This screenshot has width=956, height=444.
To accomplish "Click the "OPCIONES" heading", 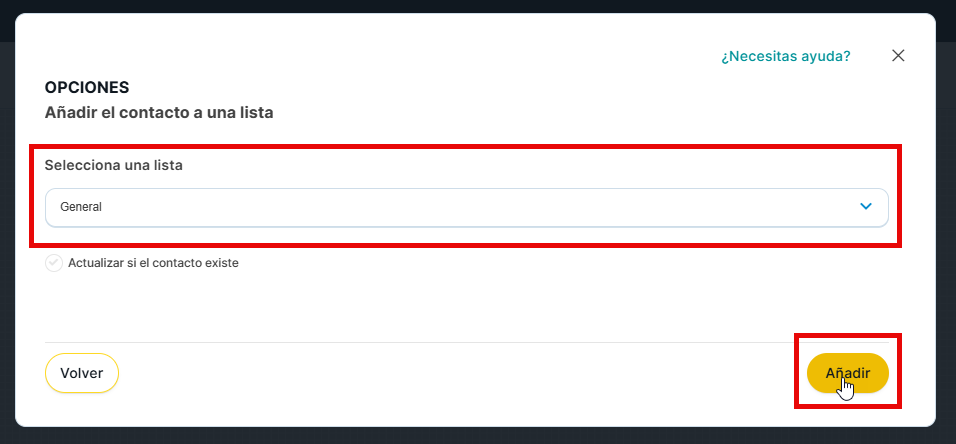I will point(87,88).
